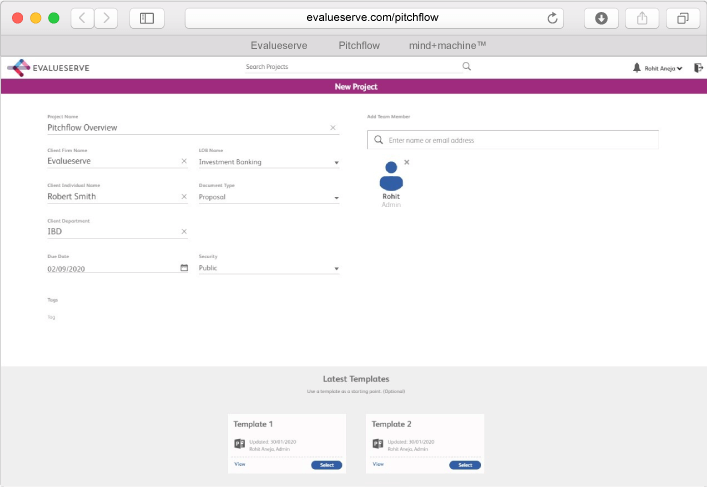707x487 pixels.
Task: Switch to the mind+machine tab
Action: (447, 46)
